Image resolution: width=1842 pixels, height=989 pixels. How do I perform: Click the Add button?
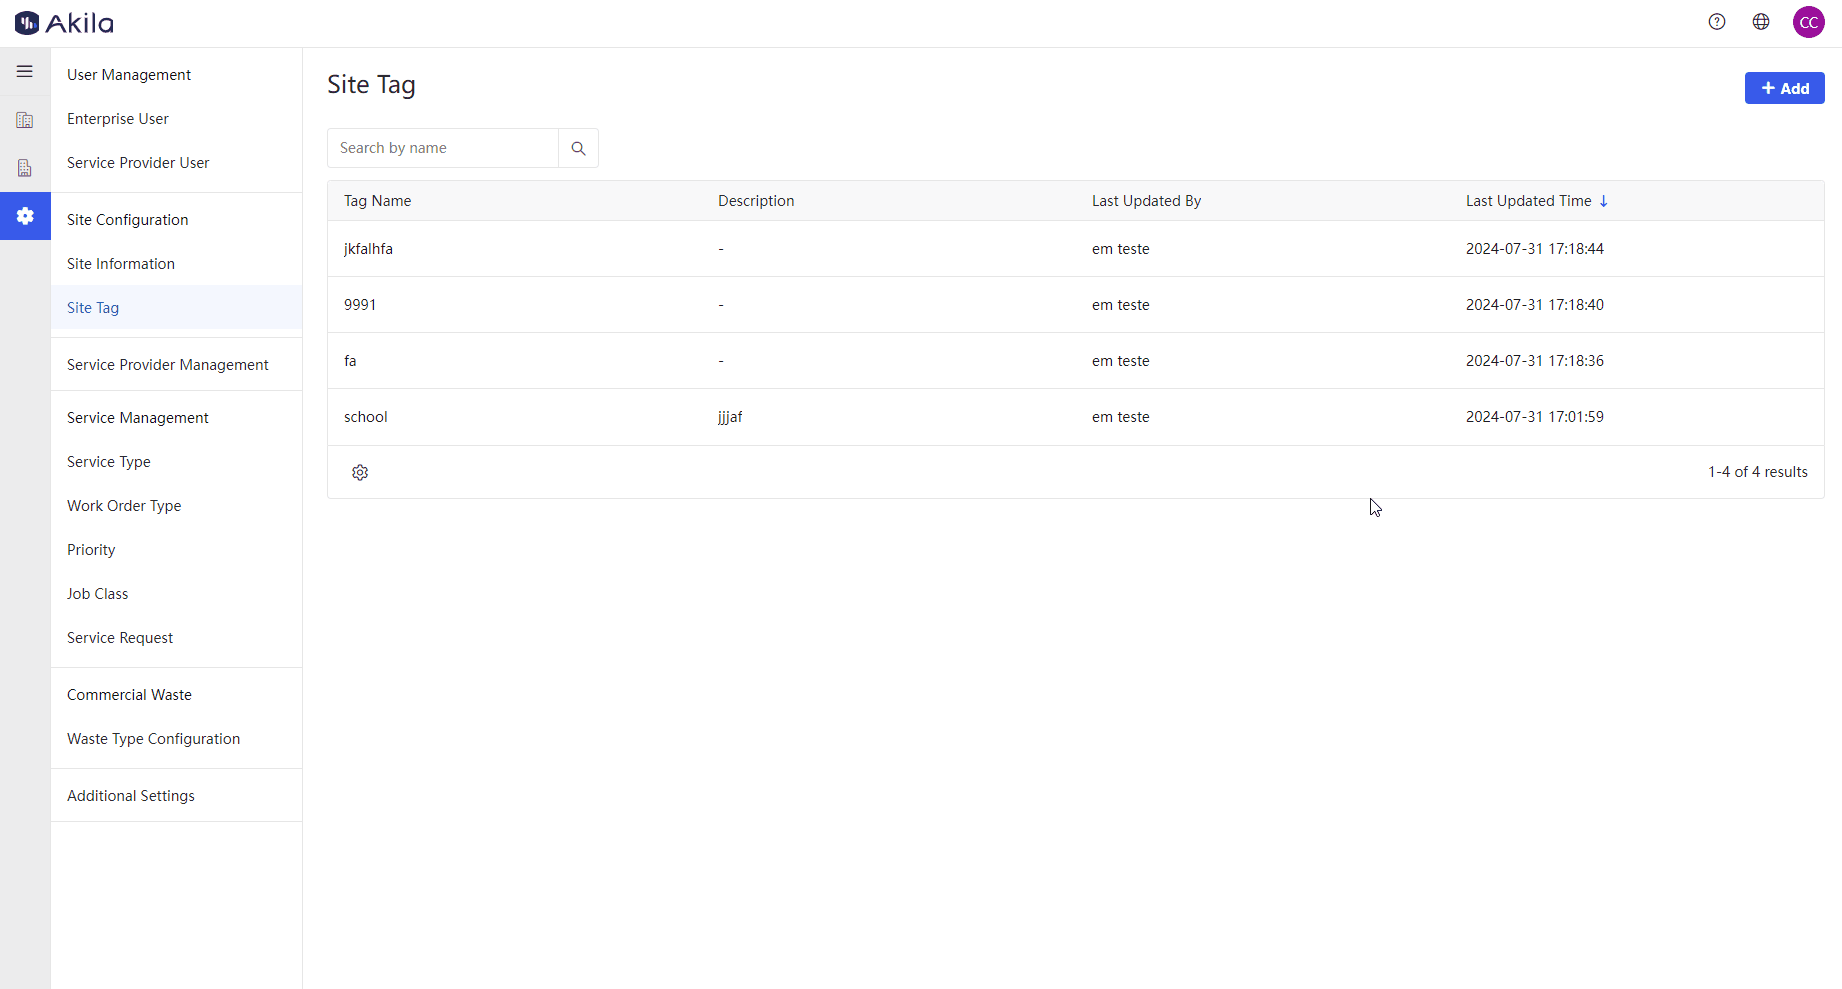pyautogui.click(x=1784, y=88)
